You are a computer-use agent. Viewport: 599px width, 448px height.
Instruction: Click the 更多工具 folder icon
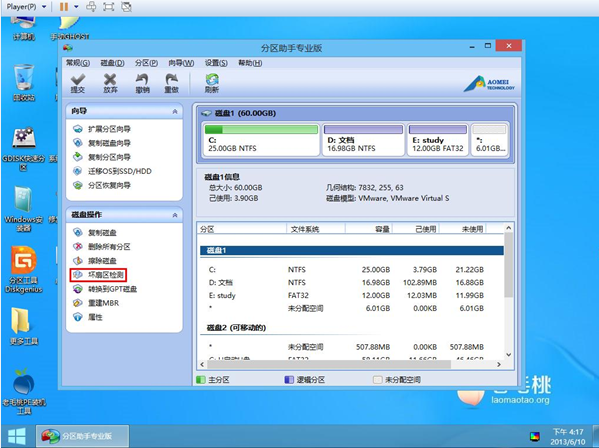[24, 326]
